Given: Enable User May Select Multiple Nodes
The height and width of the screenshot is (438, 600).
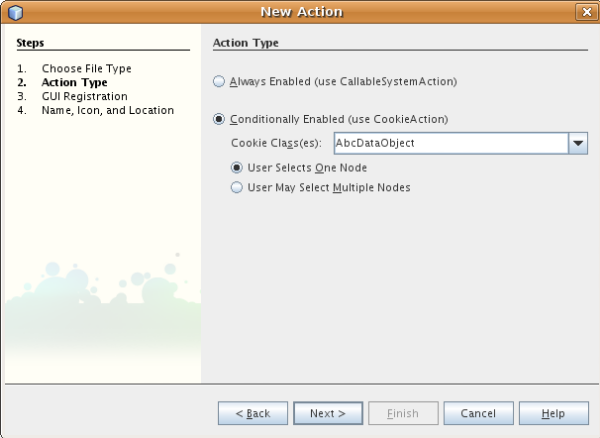Looking at the screenshot, I should pyautogui.click(x=237, y=187).
